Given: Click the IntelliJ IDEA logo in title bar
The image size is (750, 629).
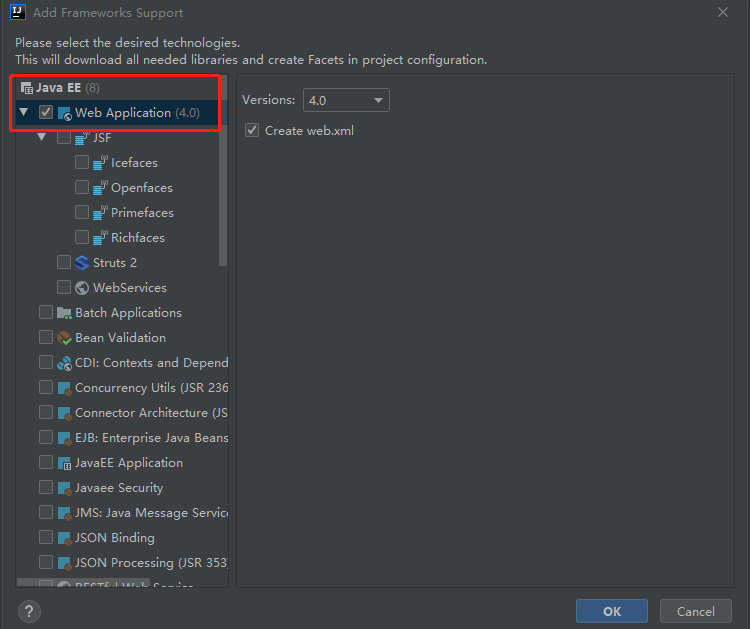Looking at the screenshot, I should 18,11.
